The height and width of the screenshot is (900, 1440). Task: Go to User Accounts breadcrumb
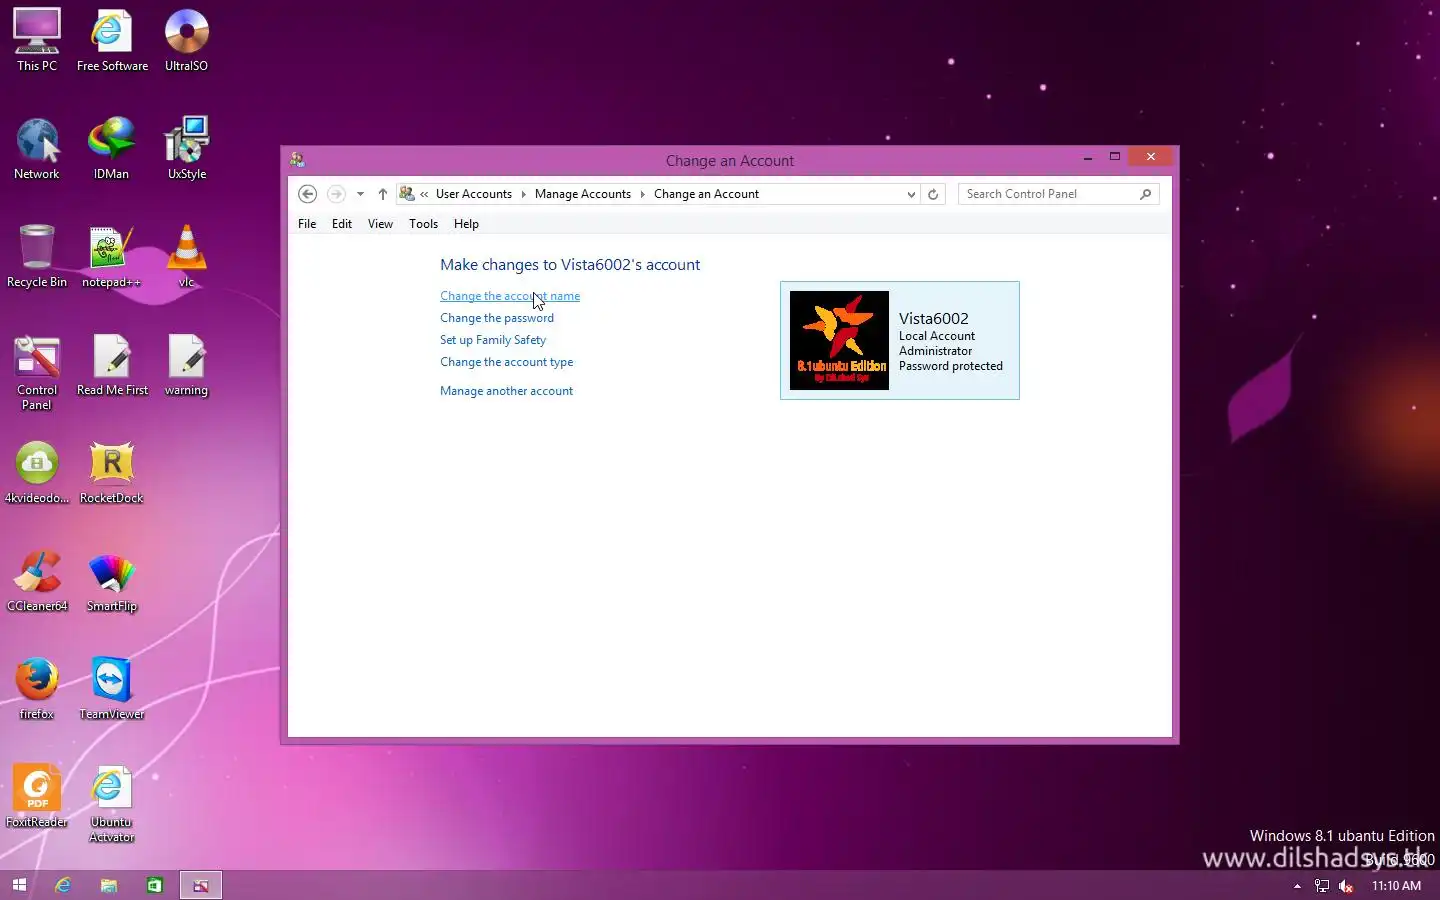(474, 194)
